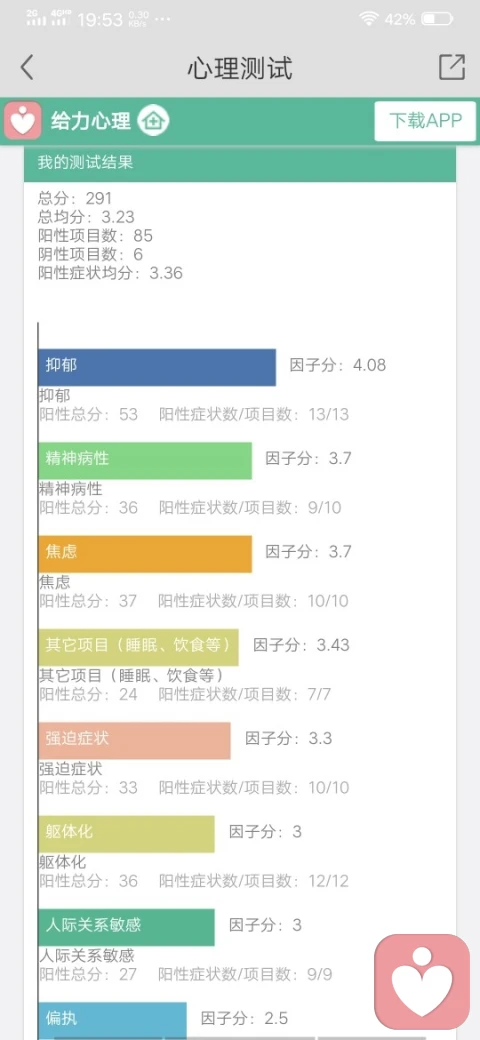Tap the floating pink heart icon
The image size is (480, 1040).
[x=422, y=982]
